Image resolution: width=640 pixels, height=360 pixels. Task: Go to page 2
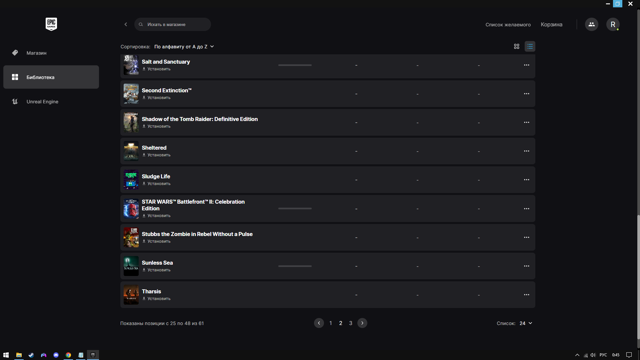pos(340,323)
